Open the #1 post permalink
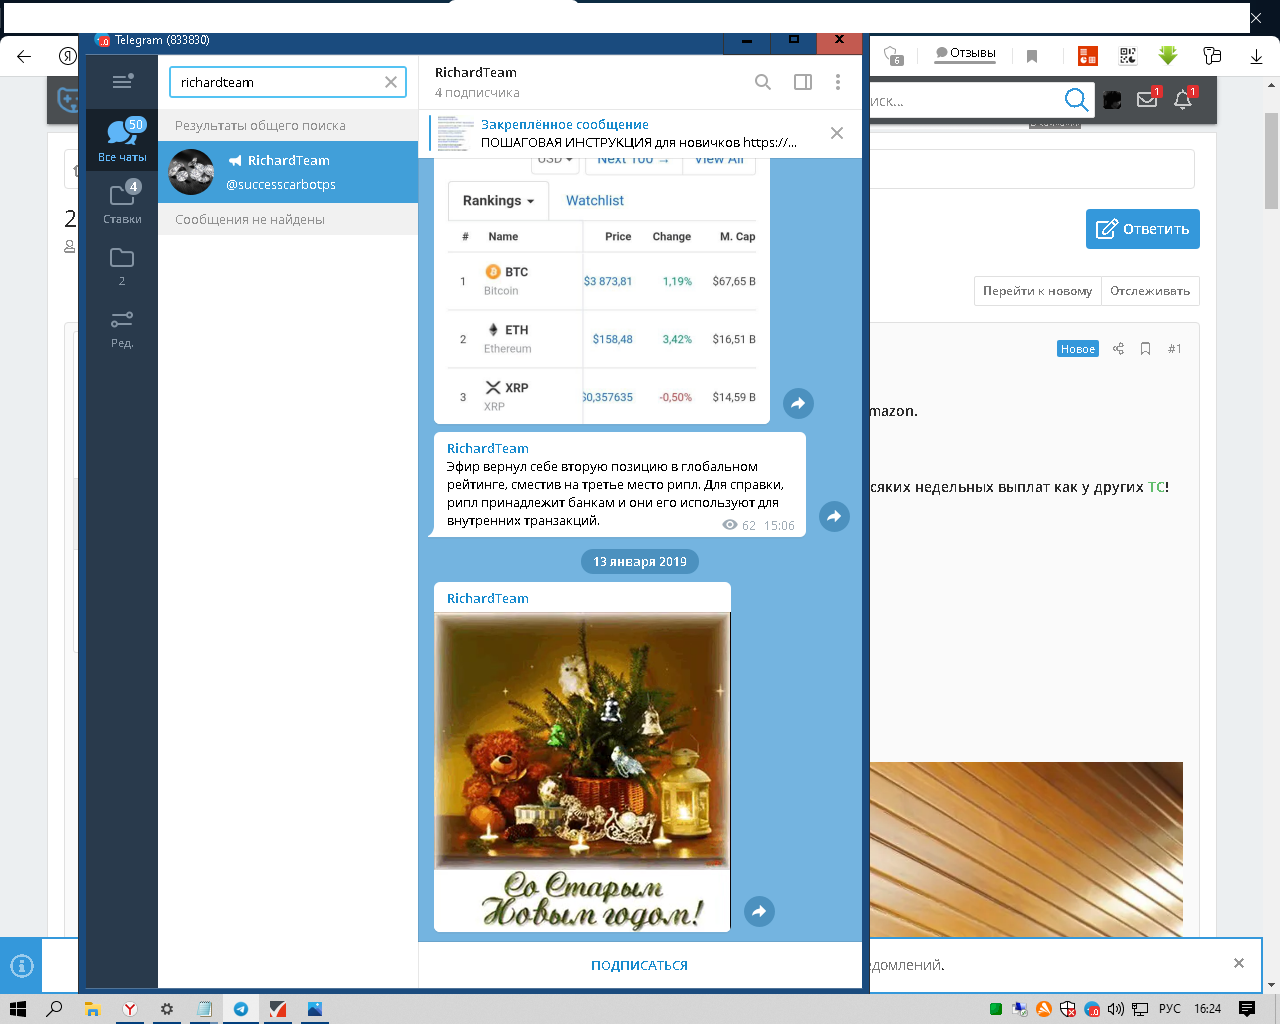This screenshot has width=1280, height=1024. click(1175, 349)
